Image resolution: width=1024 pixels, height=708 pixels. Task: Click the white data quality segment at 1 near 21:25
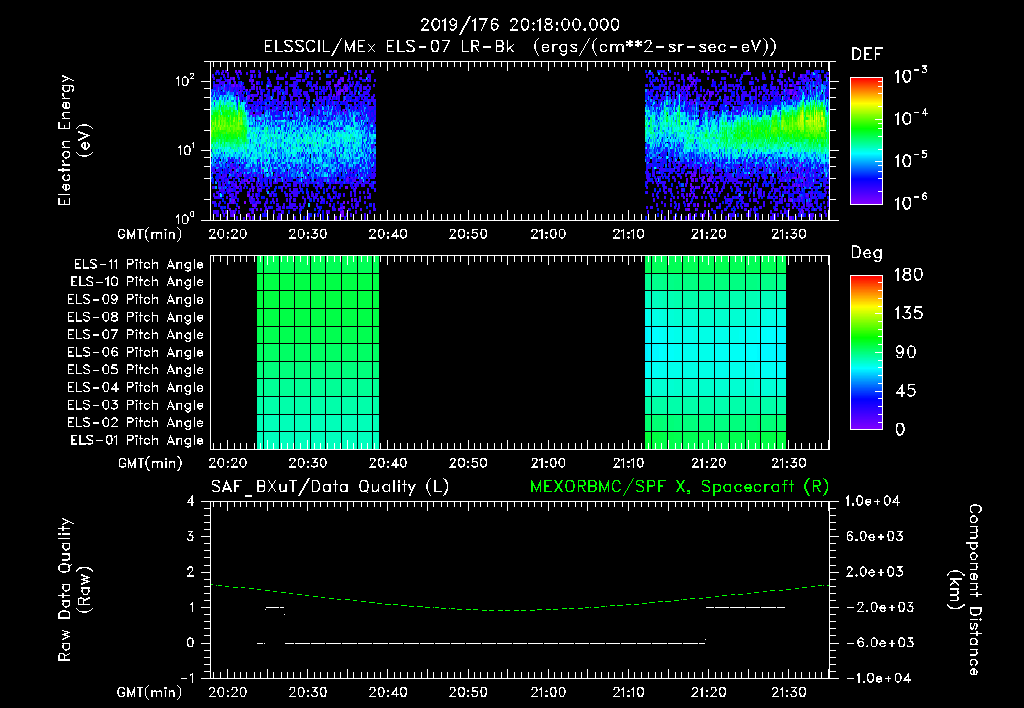(x=745, y=607)
